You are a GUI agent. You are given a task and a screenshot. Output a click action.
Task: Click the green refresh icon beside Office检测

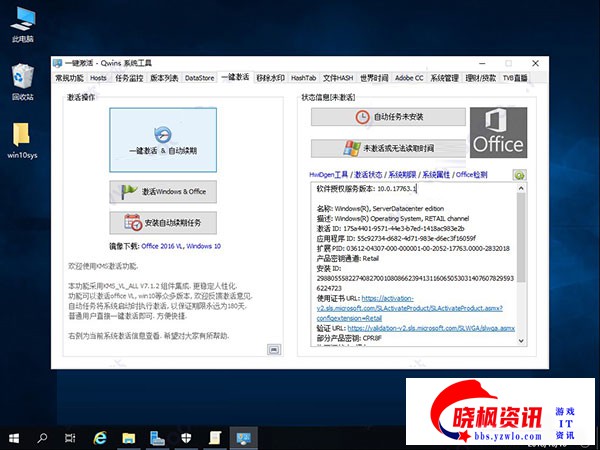click(x=519, y=175)
